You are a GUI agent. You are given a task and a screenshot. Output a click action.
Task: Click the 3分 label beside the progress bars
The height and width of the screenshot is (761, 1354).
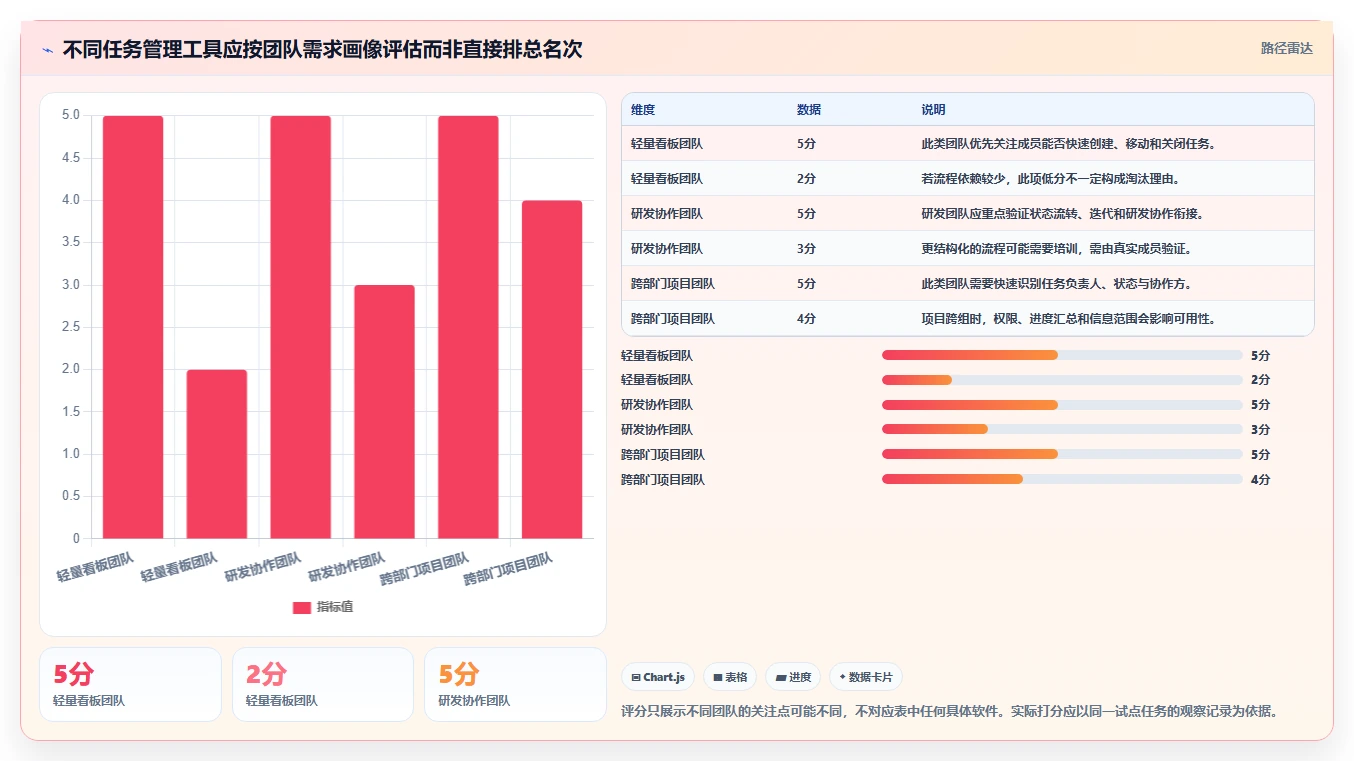(x=1260, y=430)
